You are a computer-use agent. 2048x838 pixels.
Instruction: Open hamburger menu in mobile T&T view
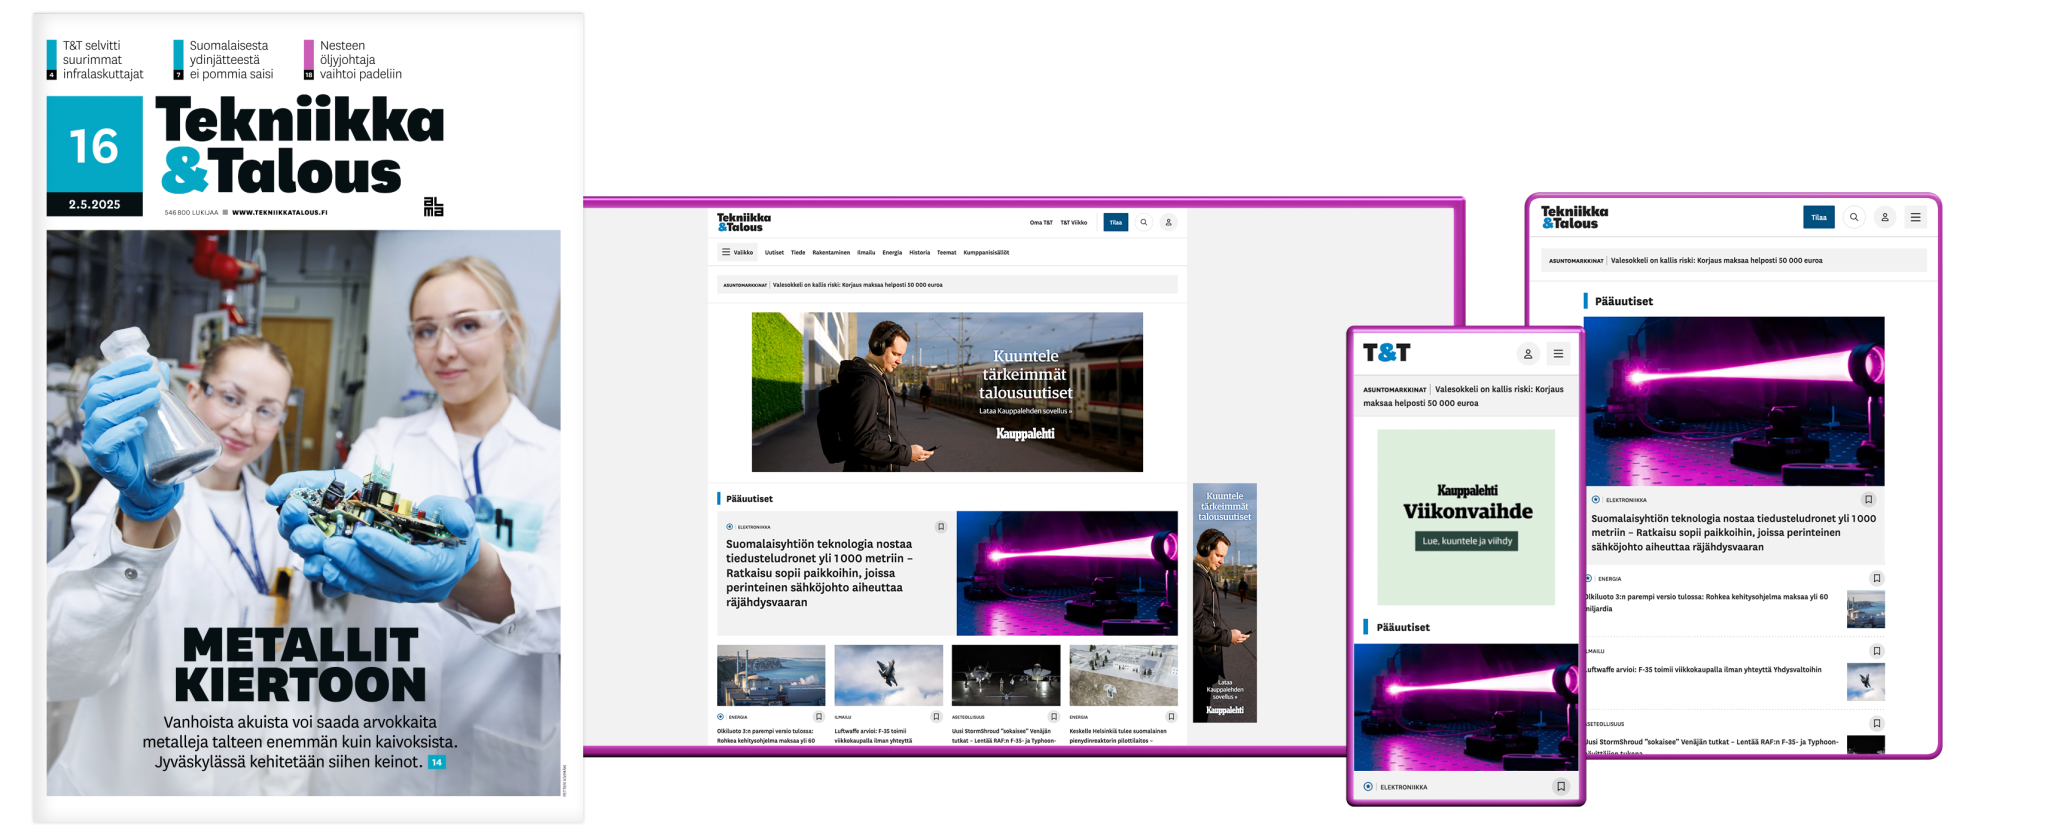[1558, 354]
